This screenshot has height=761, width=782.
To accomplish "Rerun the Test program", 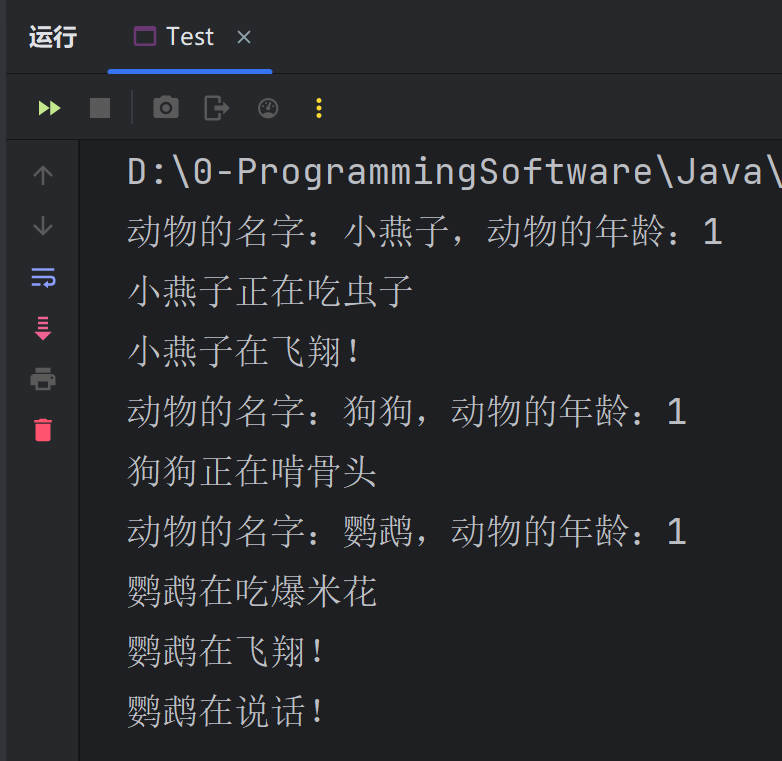I will pyautogui.click(x=49, y=108).
